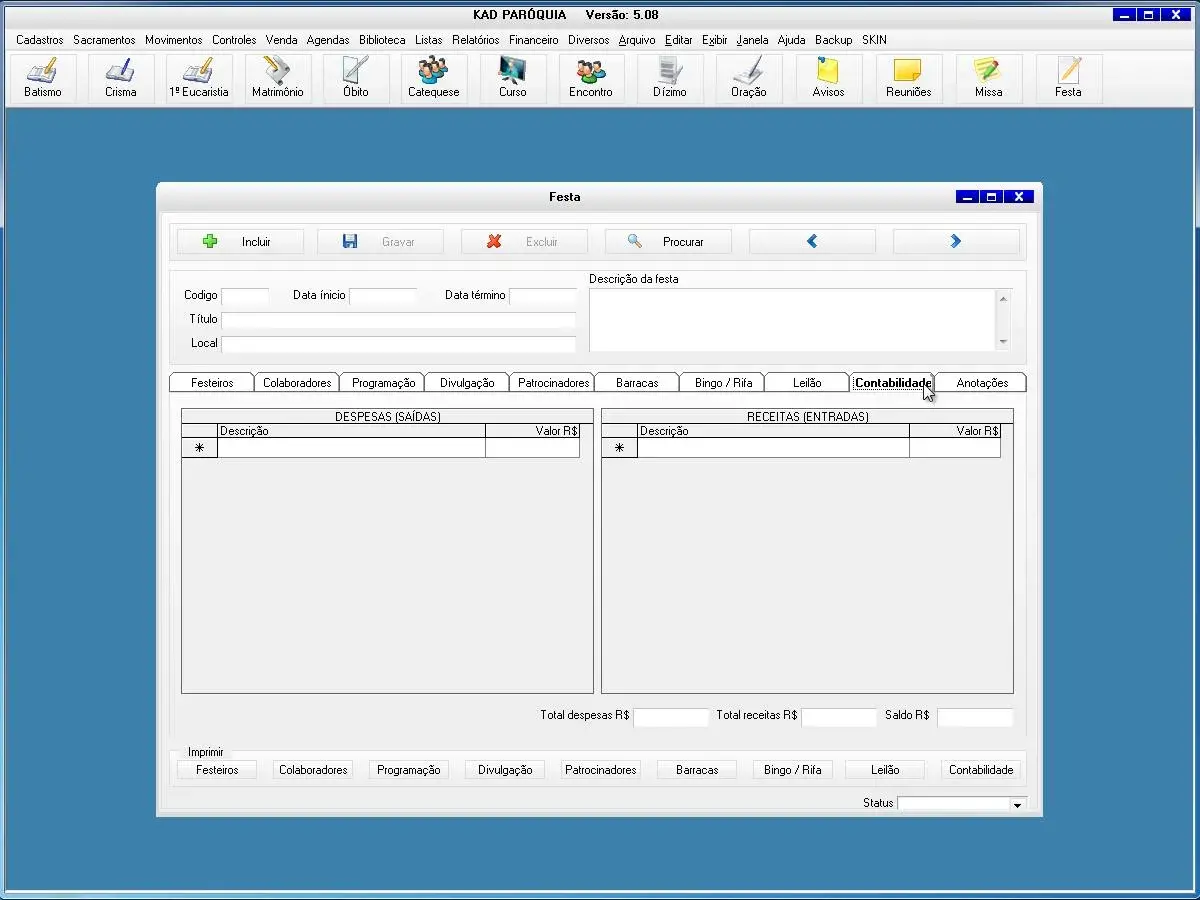Switch to the Anotações tab
This screenshot has height=900, width=1200.
coord(982,383)
